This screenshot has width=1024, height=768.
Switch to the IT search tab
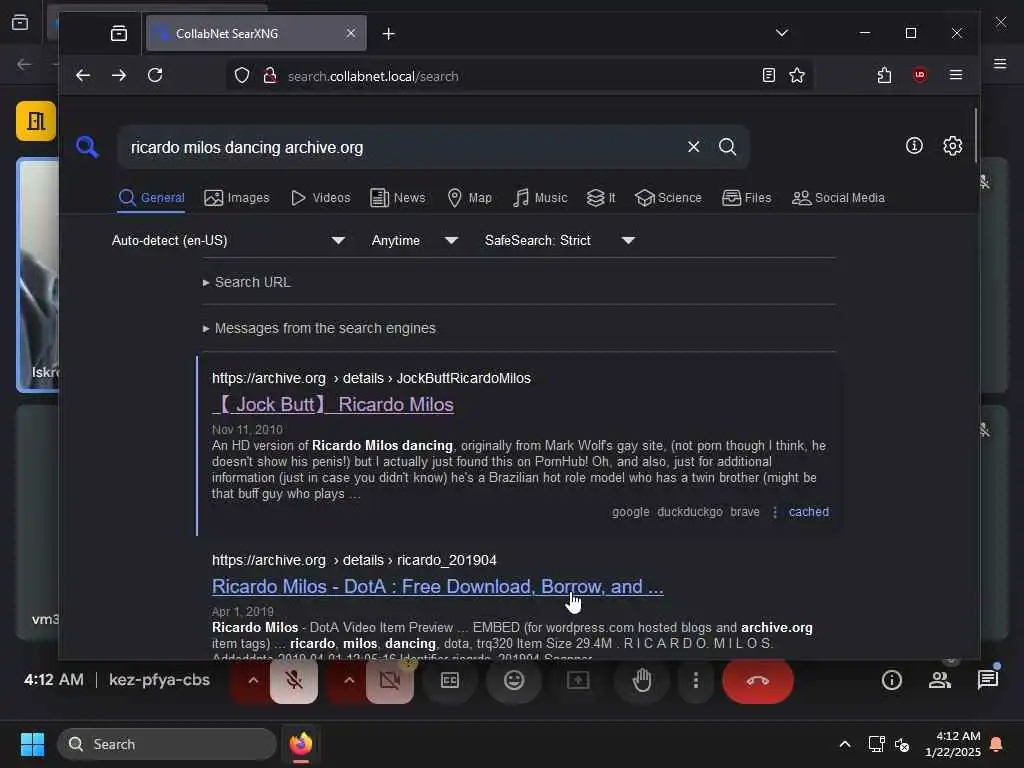coord(601,198)
